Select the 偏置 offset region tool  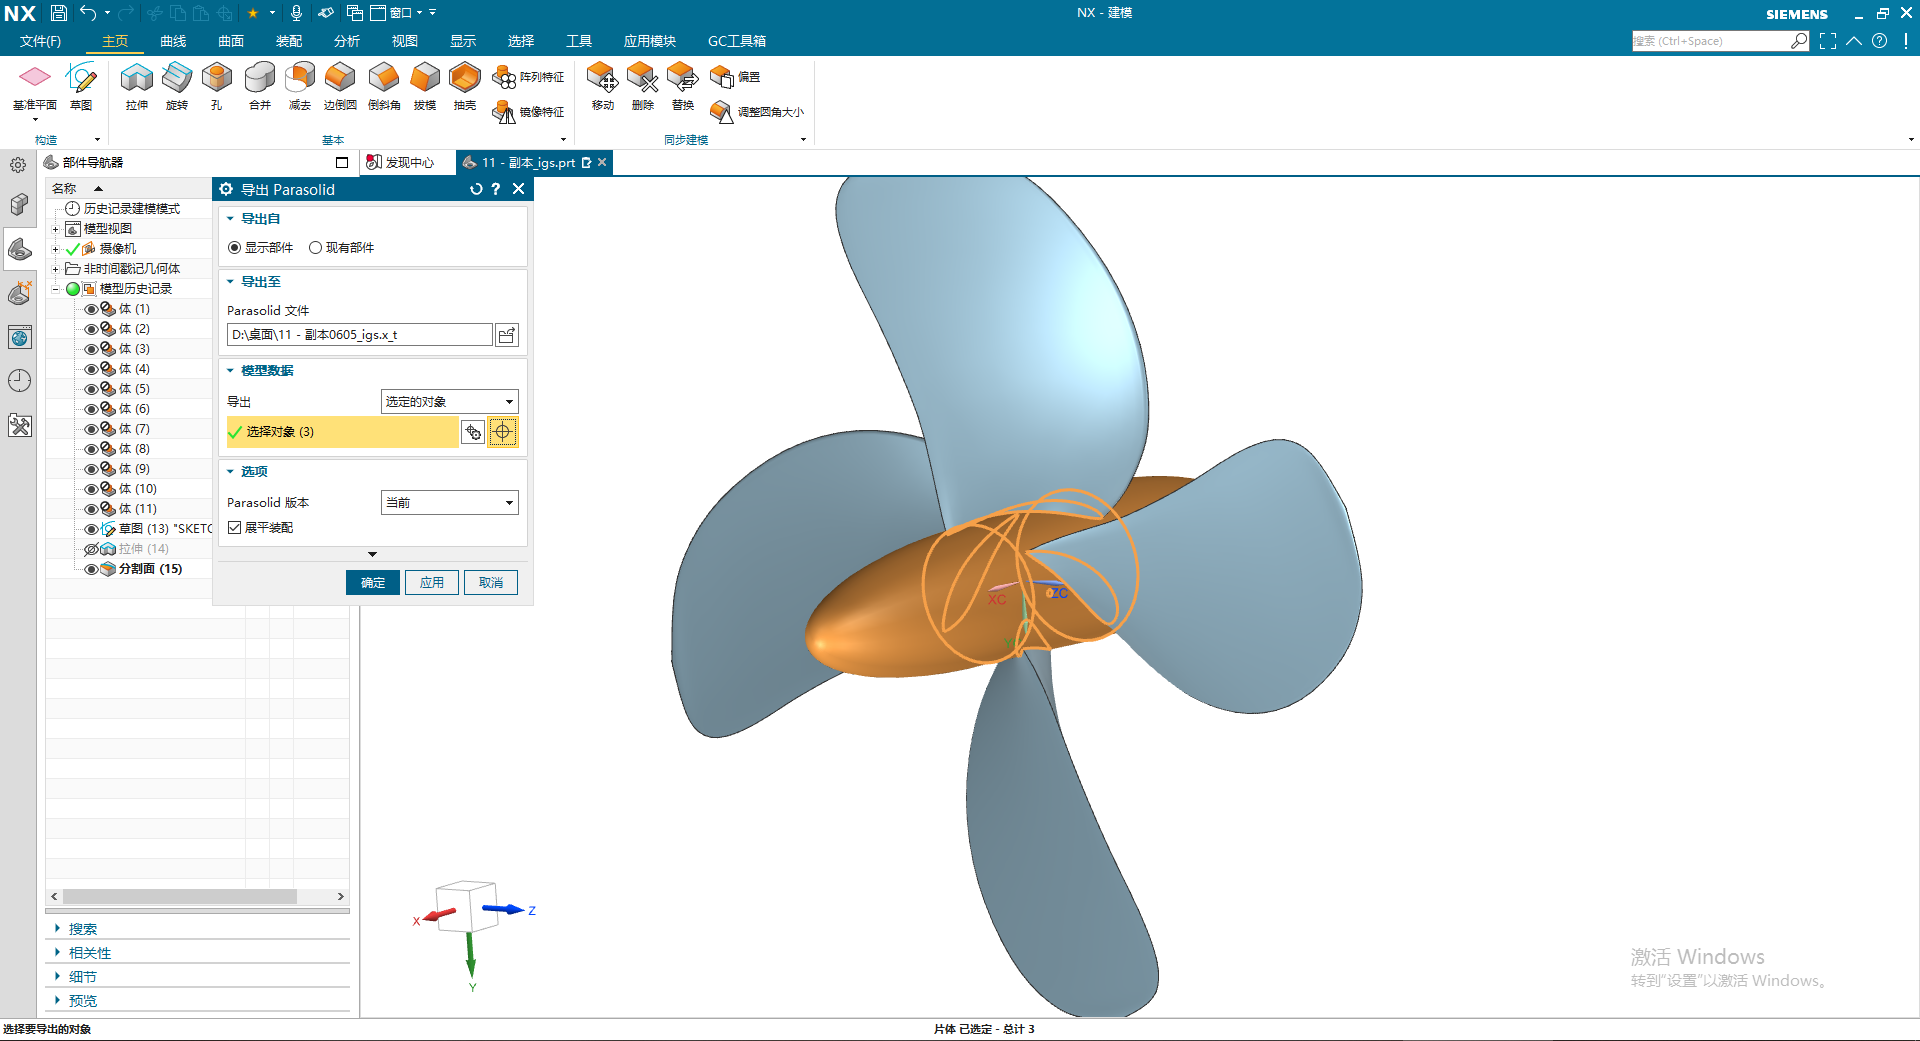click(735, 77)
